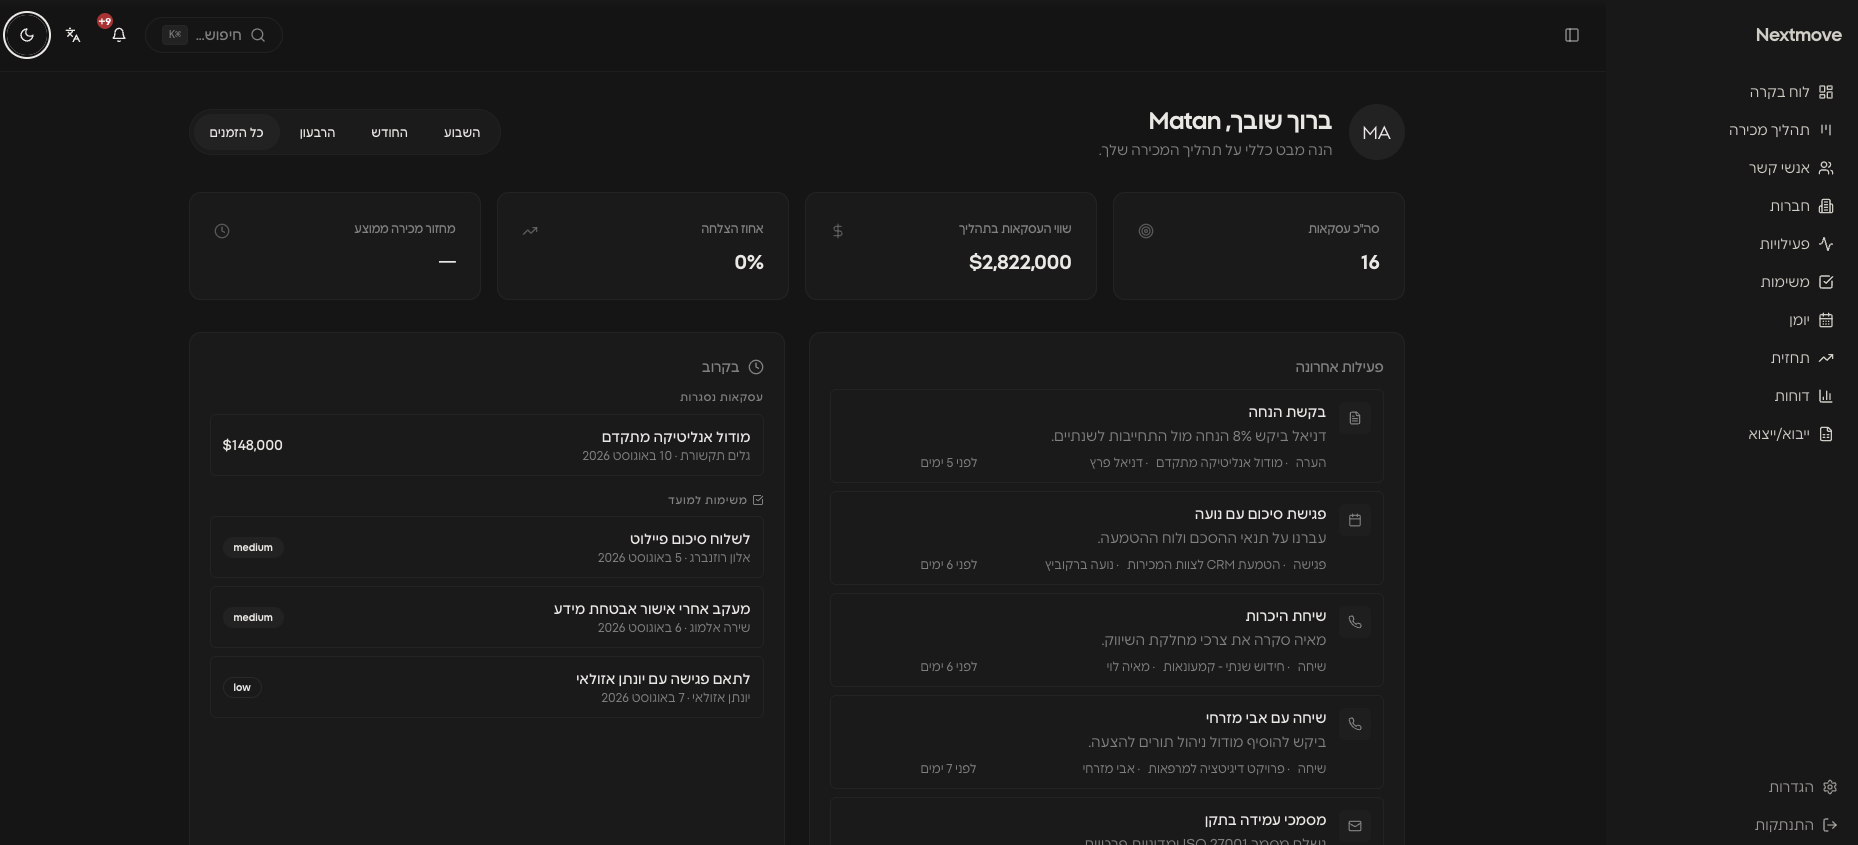Screen dimensions: 1858x845
Task: Click the trend icon on אחוז הצלחה card
Action: point(530,231)
